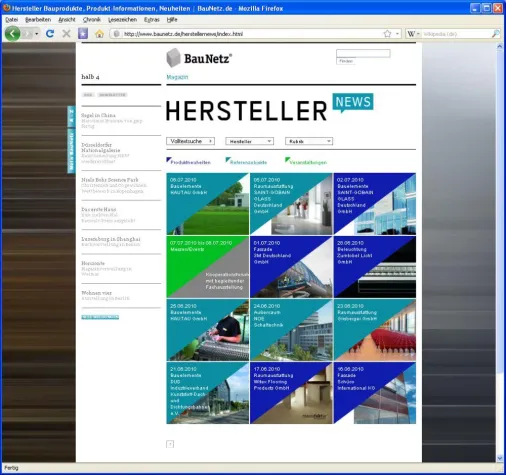Open the 17.06.2010 Raumausstattung flooring tile

tap(291, 393)
